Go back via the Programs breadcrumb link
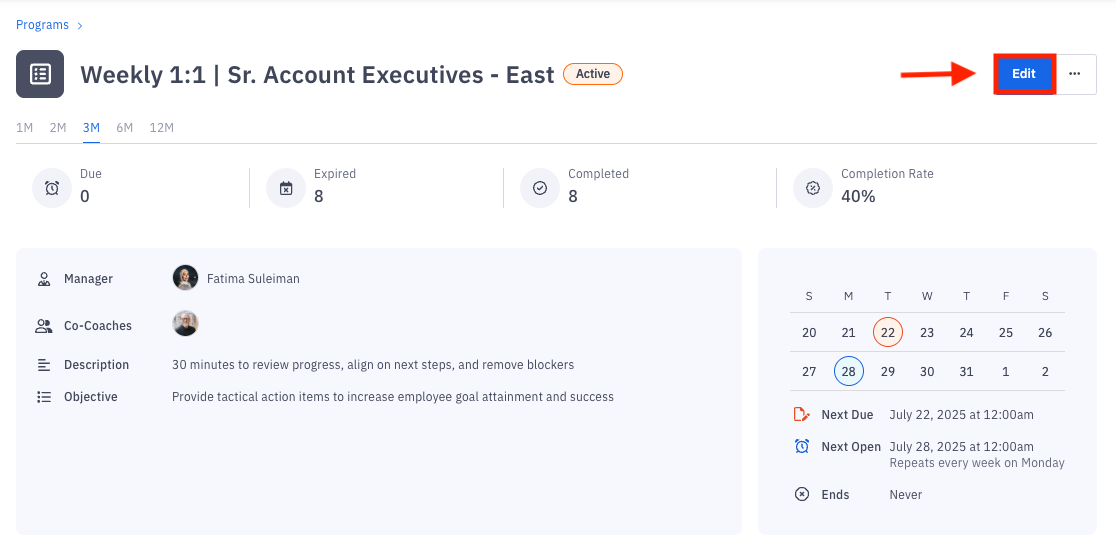The width and height of the screenshot is (1116, 547). [43, 25]
